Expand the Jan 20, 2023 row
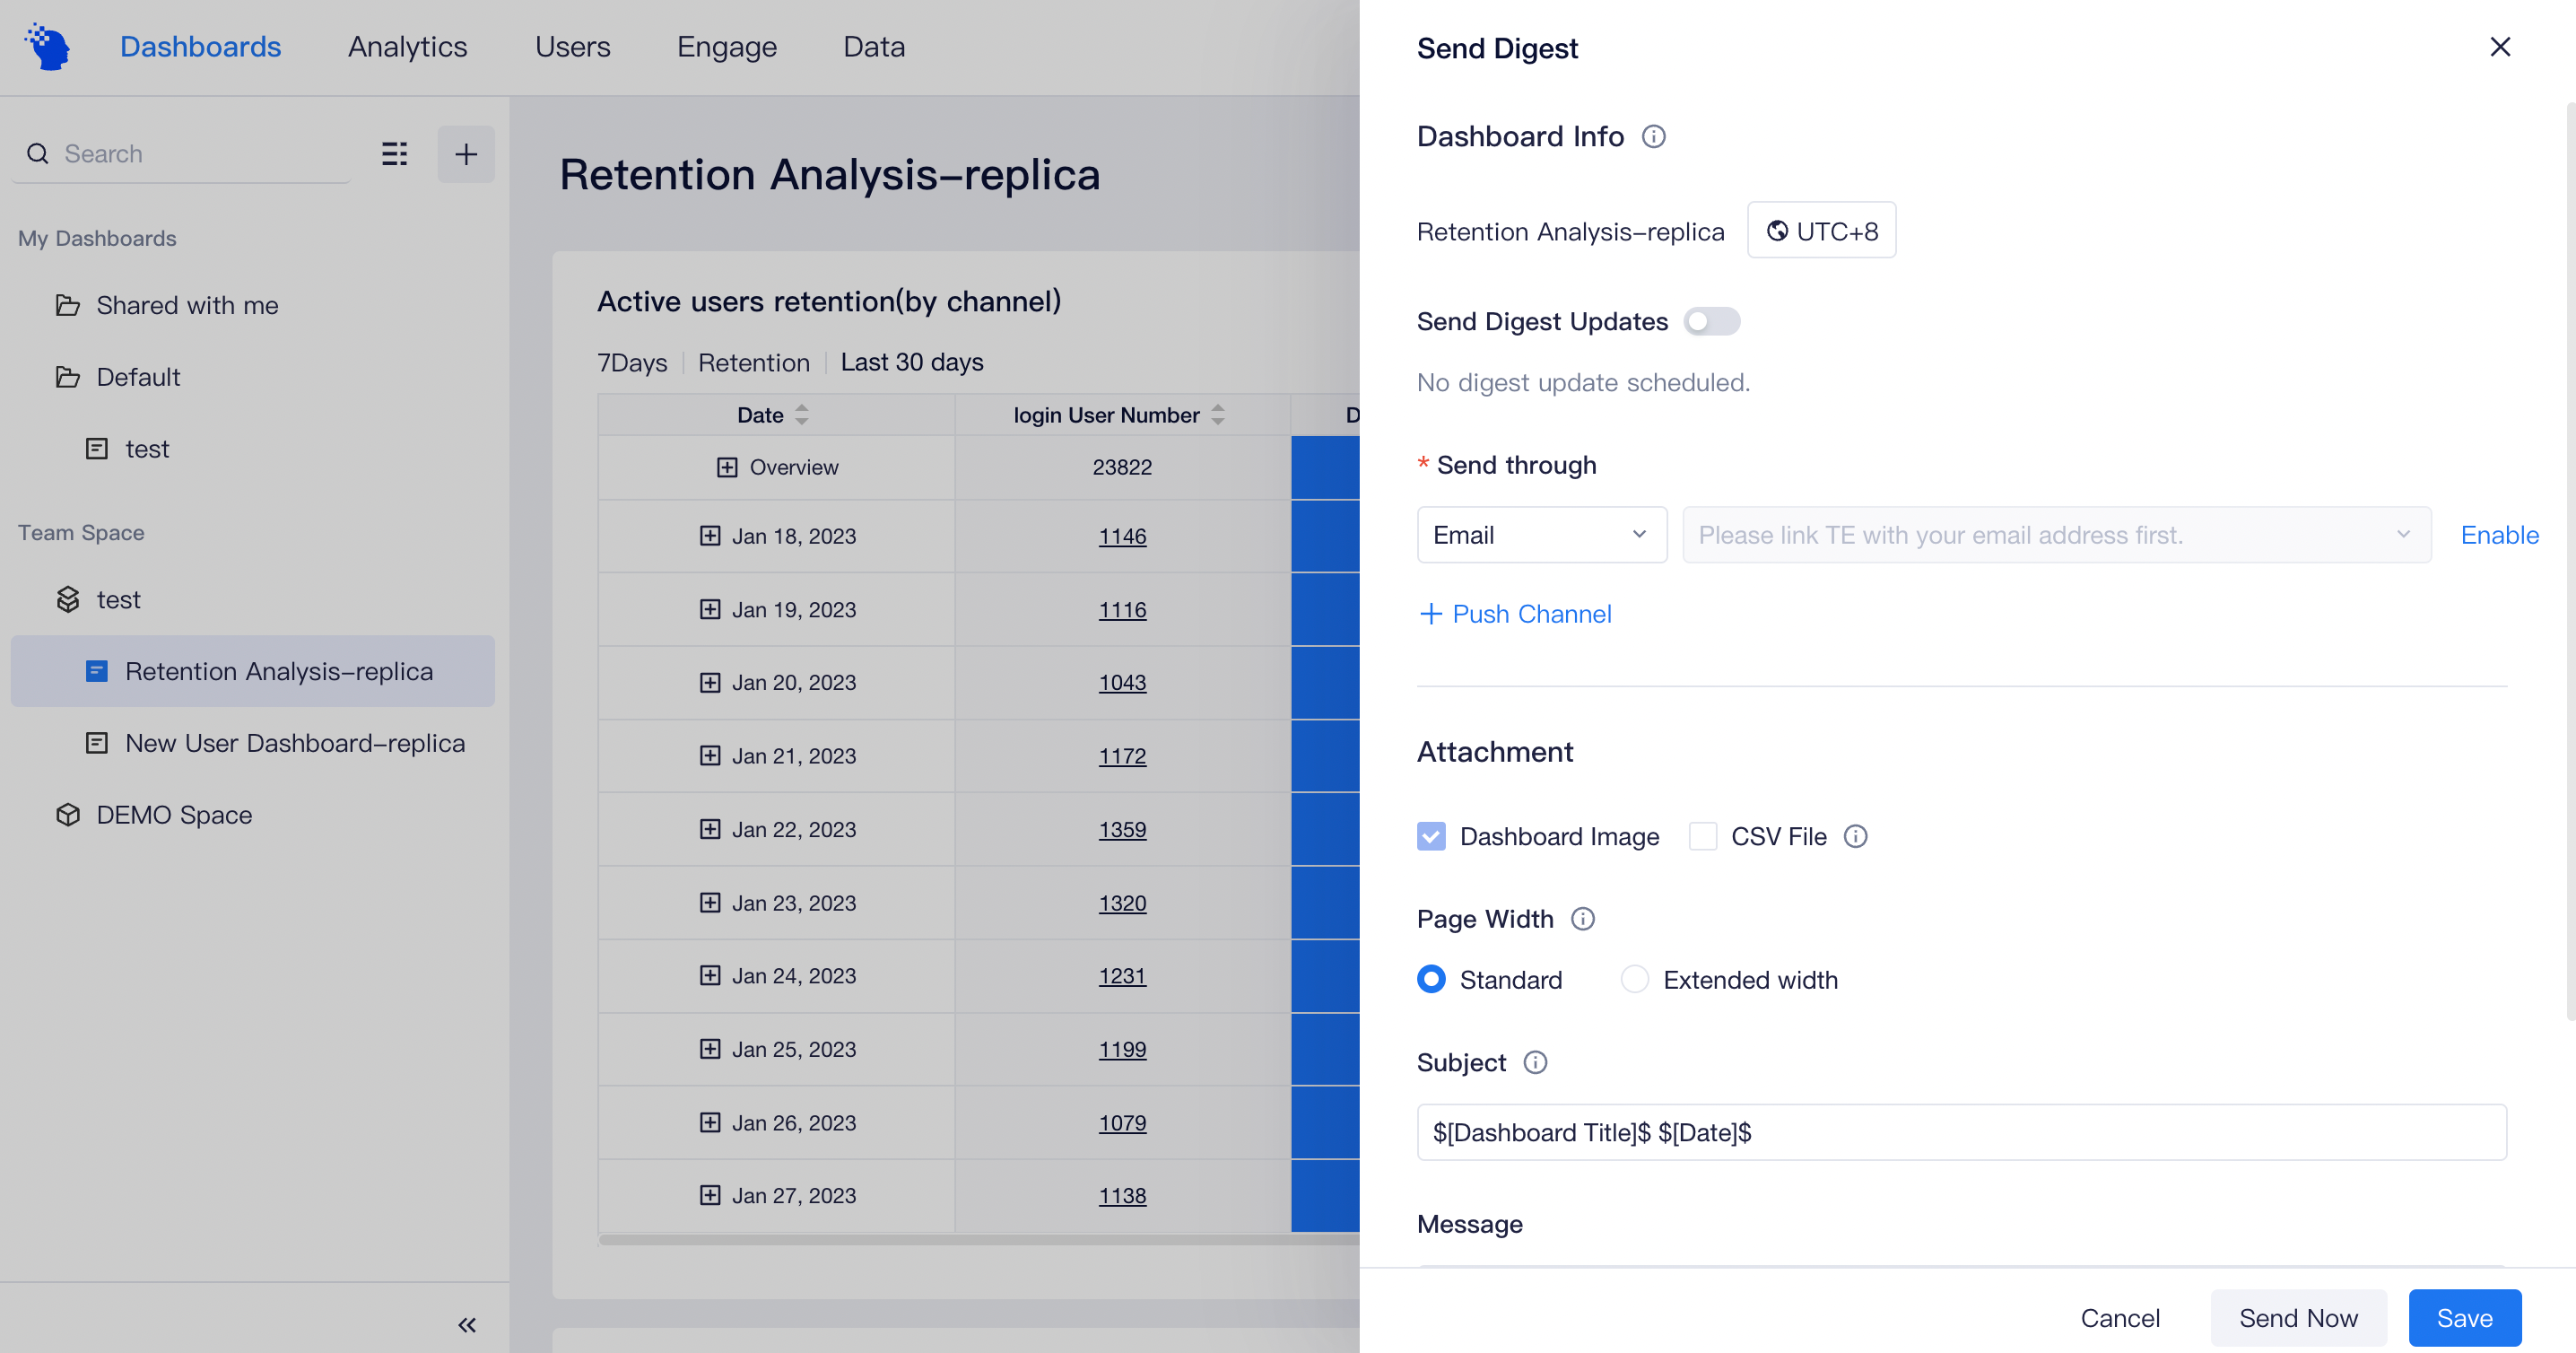Screen dimensions: 2576x1353 (710, 682)
